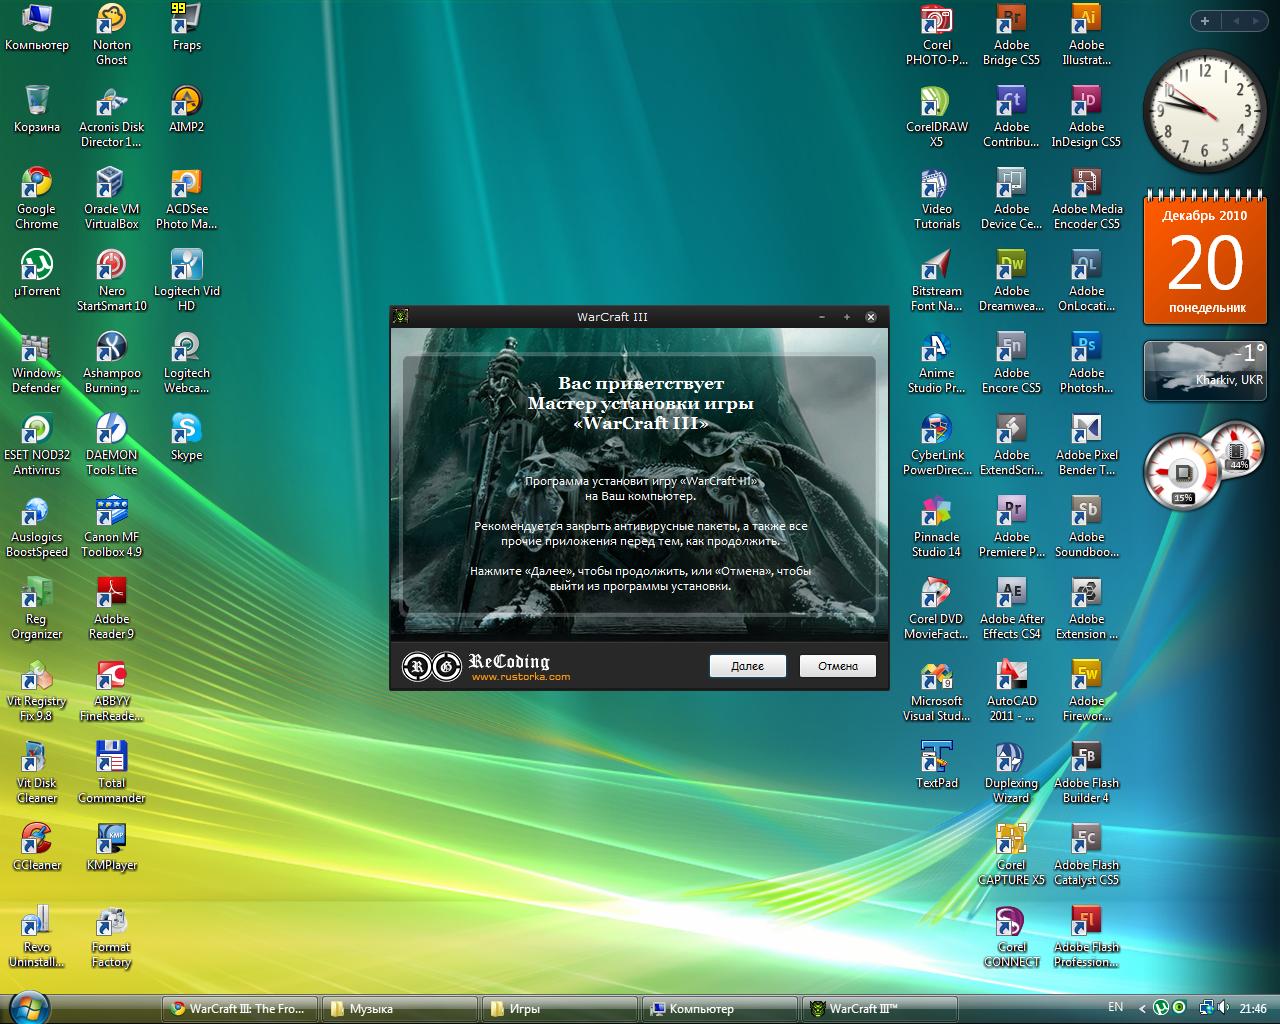Switch to the Музыка taskbar window
The height and width of the screenshot is (1024, 1280).
pyautogui.click(x=398, y=1009)
